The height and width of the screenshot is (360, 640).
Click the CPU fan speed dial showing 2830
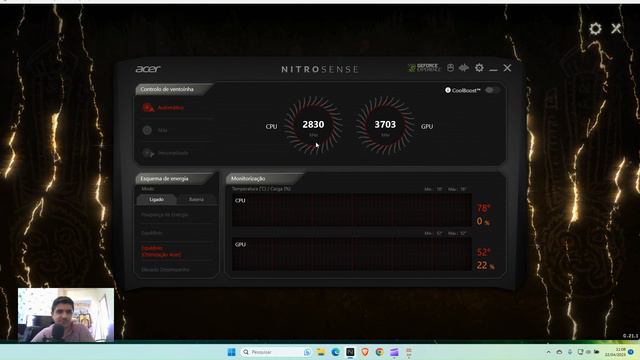313,126
